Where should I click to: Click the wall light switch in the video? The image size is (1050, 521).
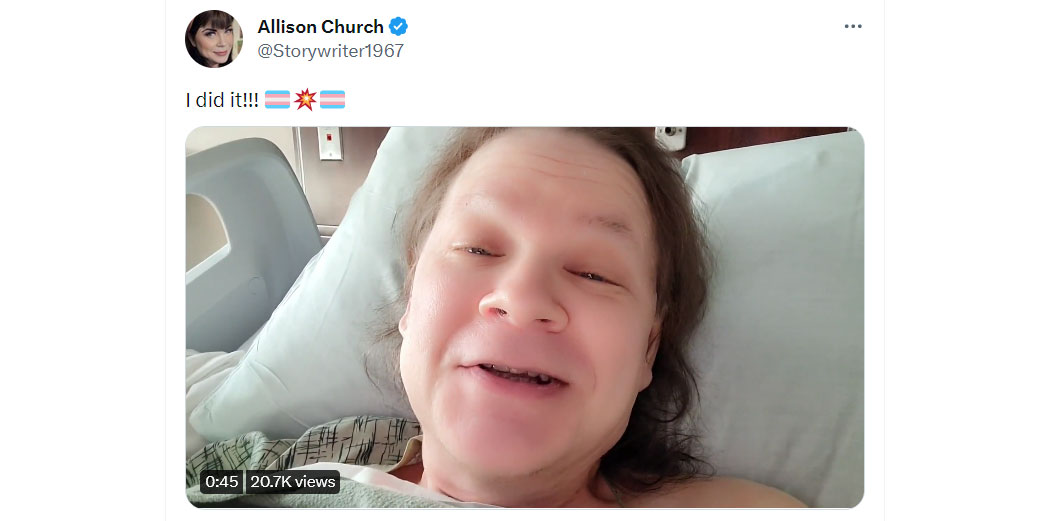click(330, 143)
